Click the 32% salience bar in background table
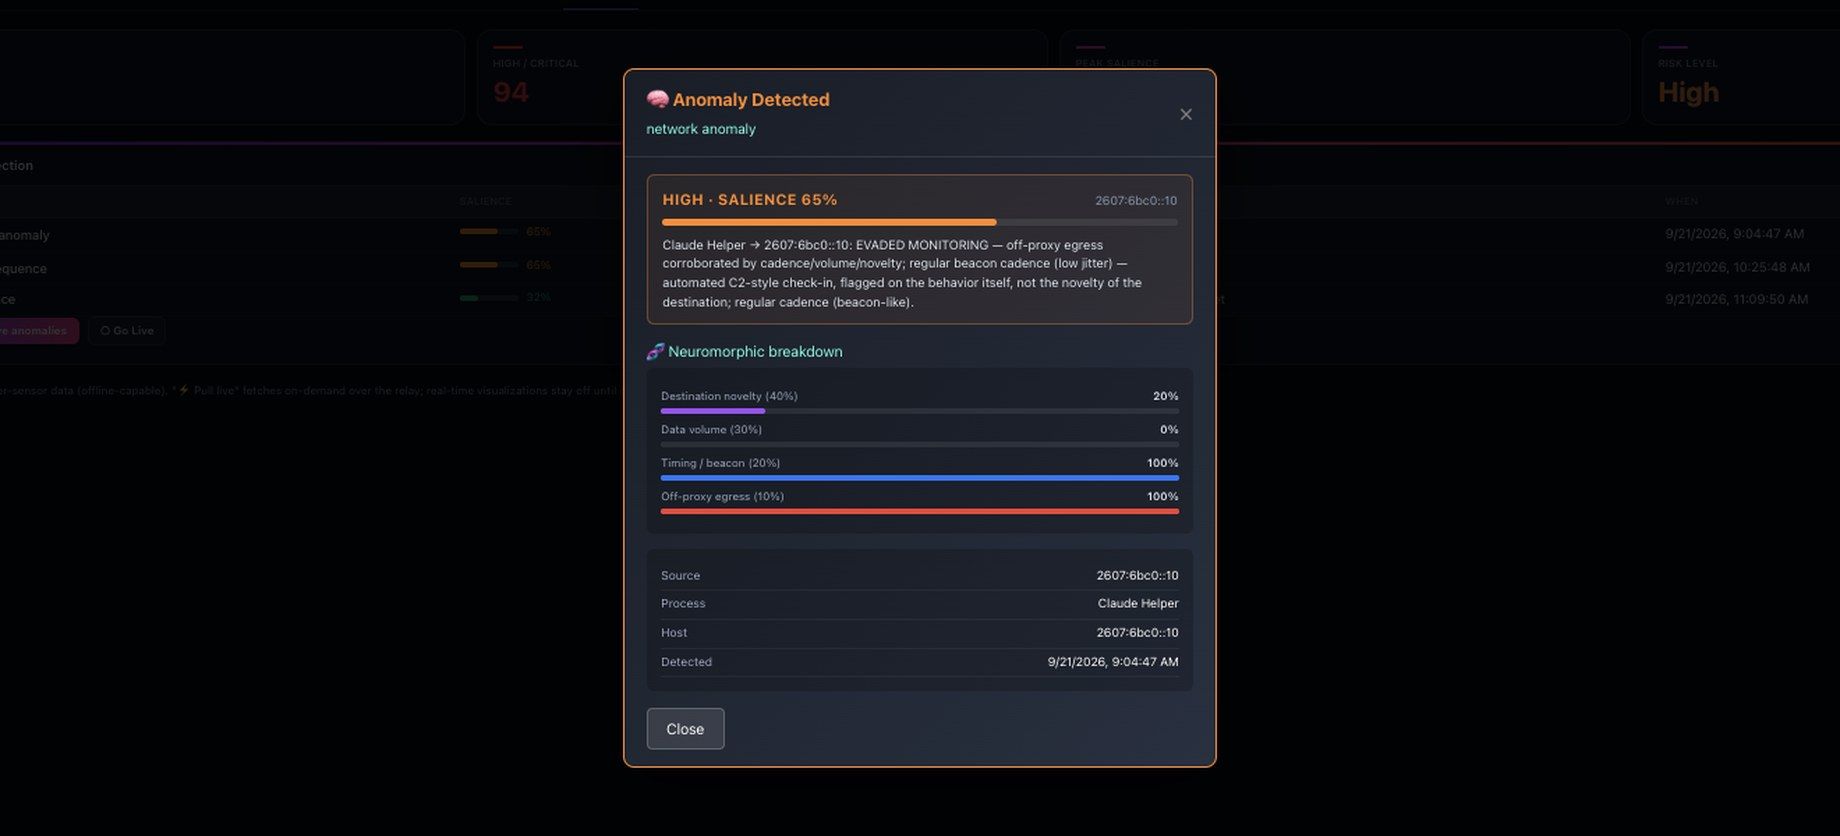 tap(489, 297)
